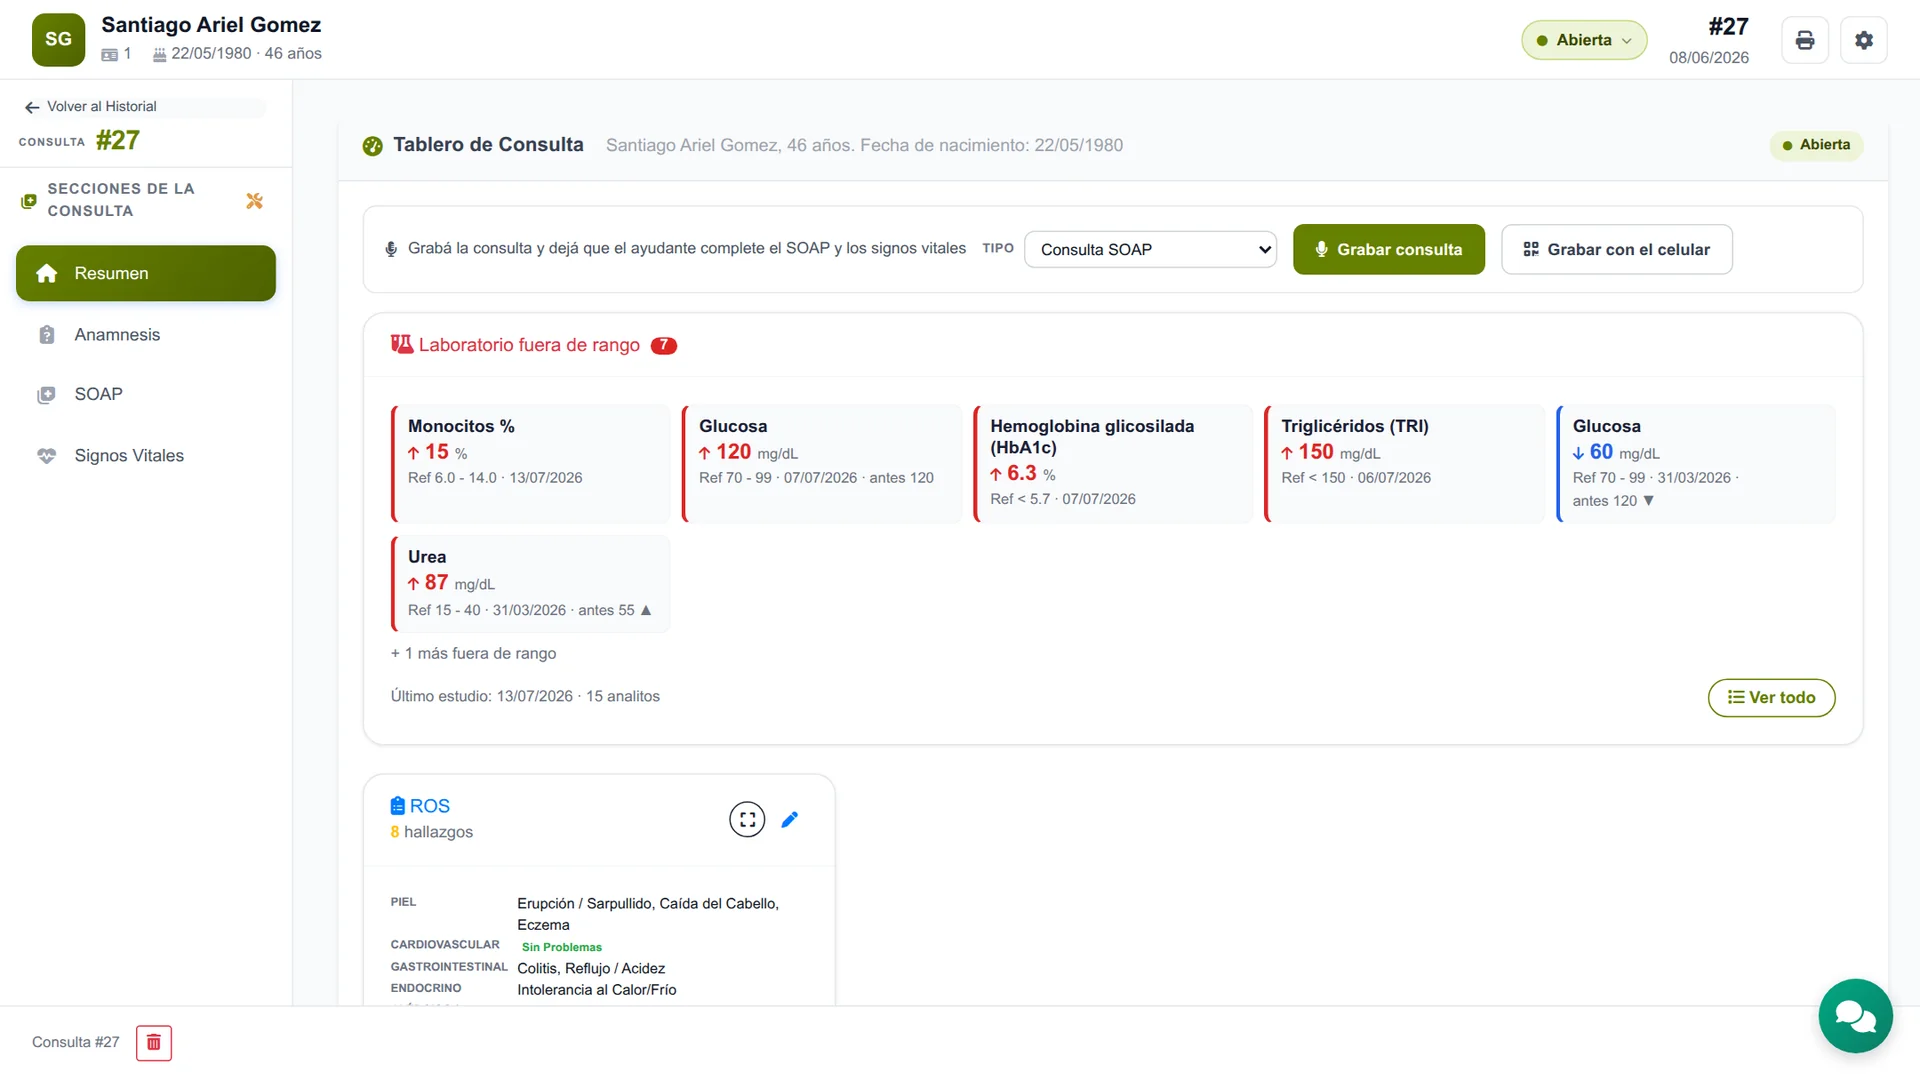
Task: Go back via Volver al Historial
Action: [x=91, y=107]
